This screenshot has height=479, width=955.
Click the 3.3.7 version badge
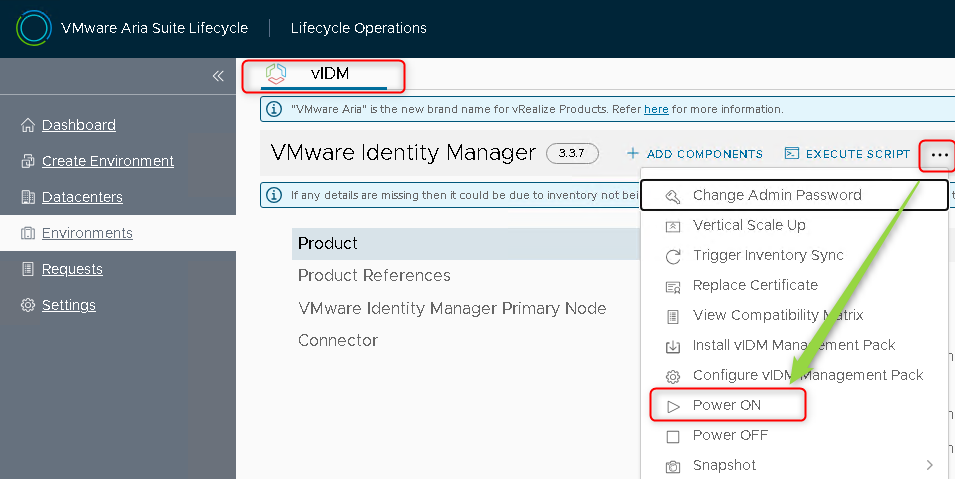[x=572, y=153]
